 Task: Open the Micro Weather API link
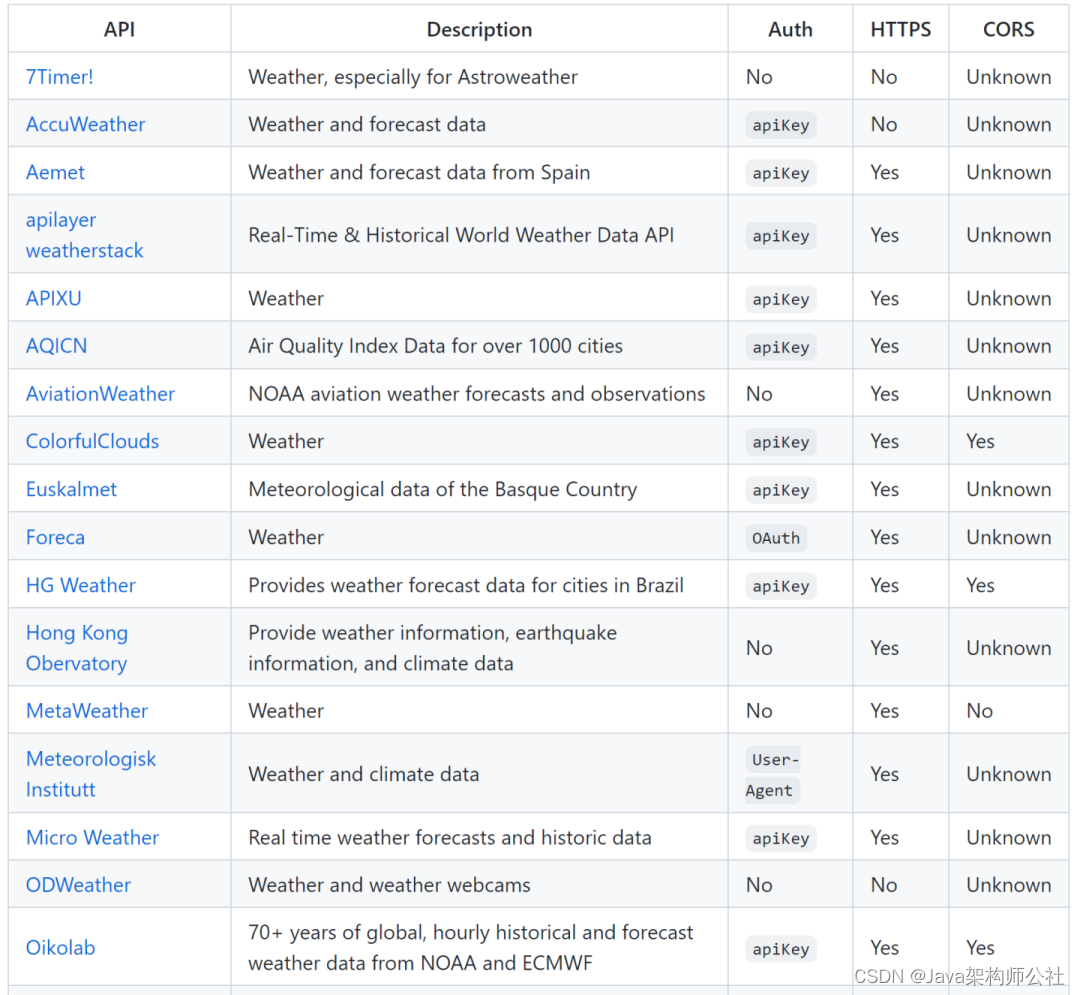pos(92,837)
